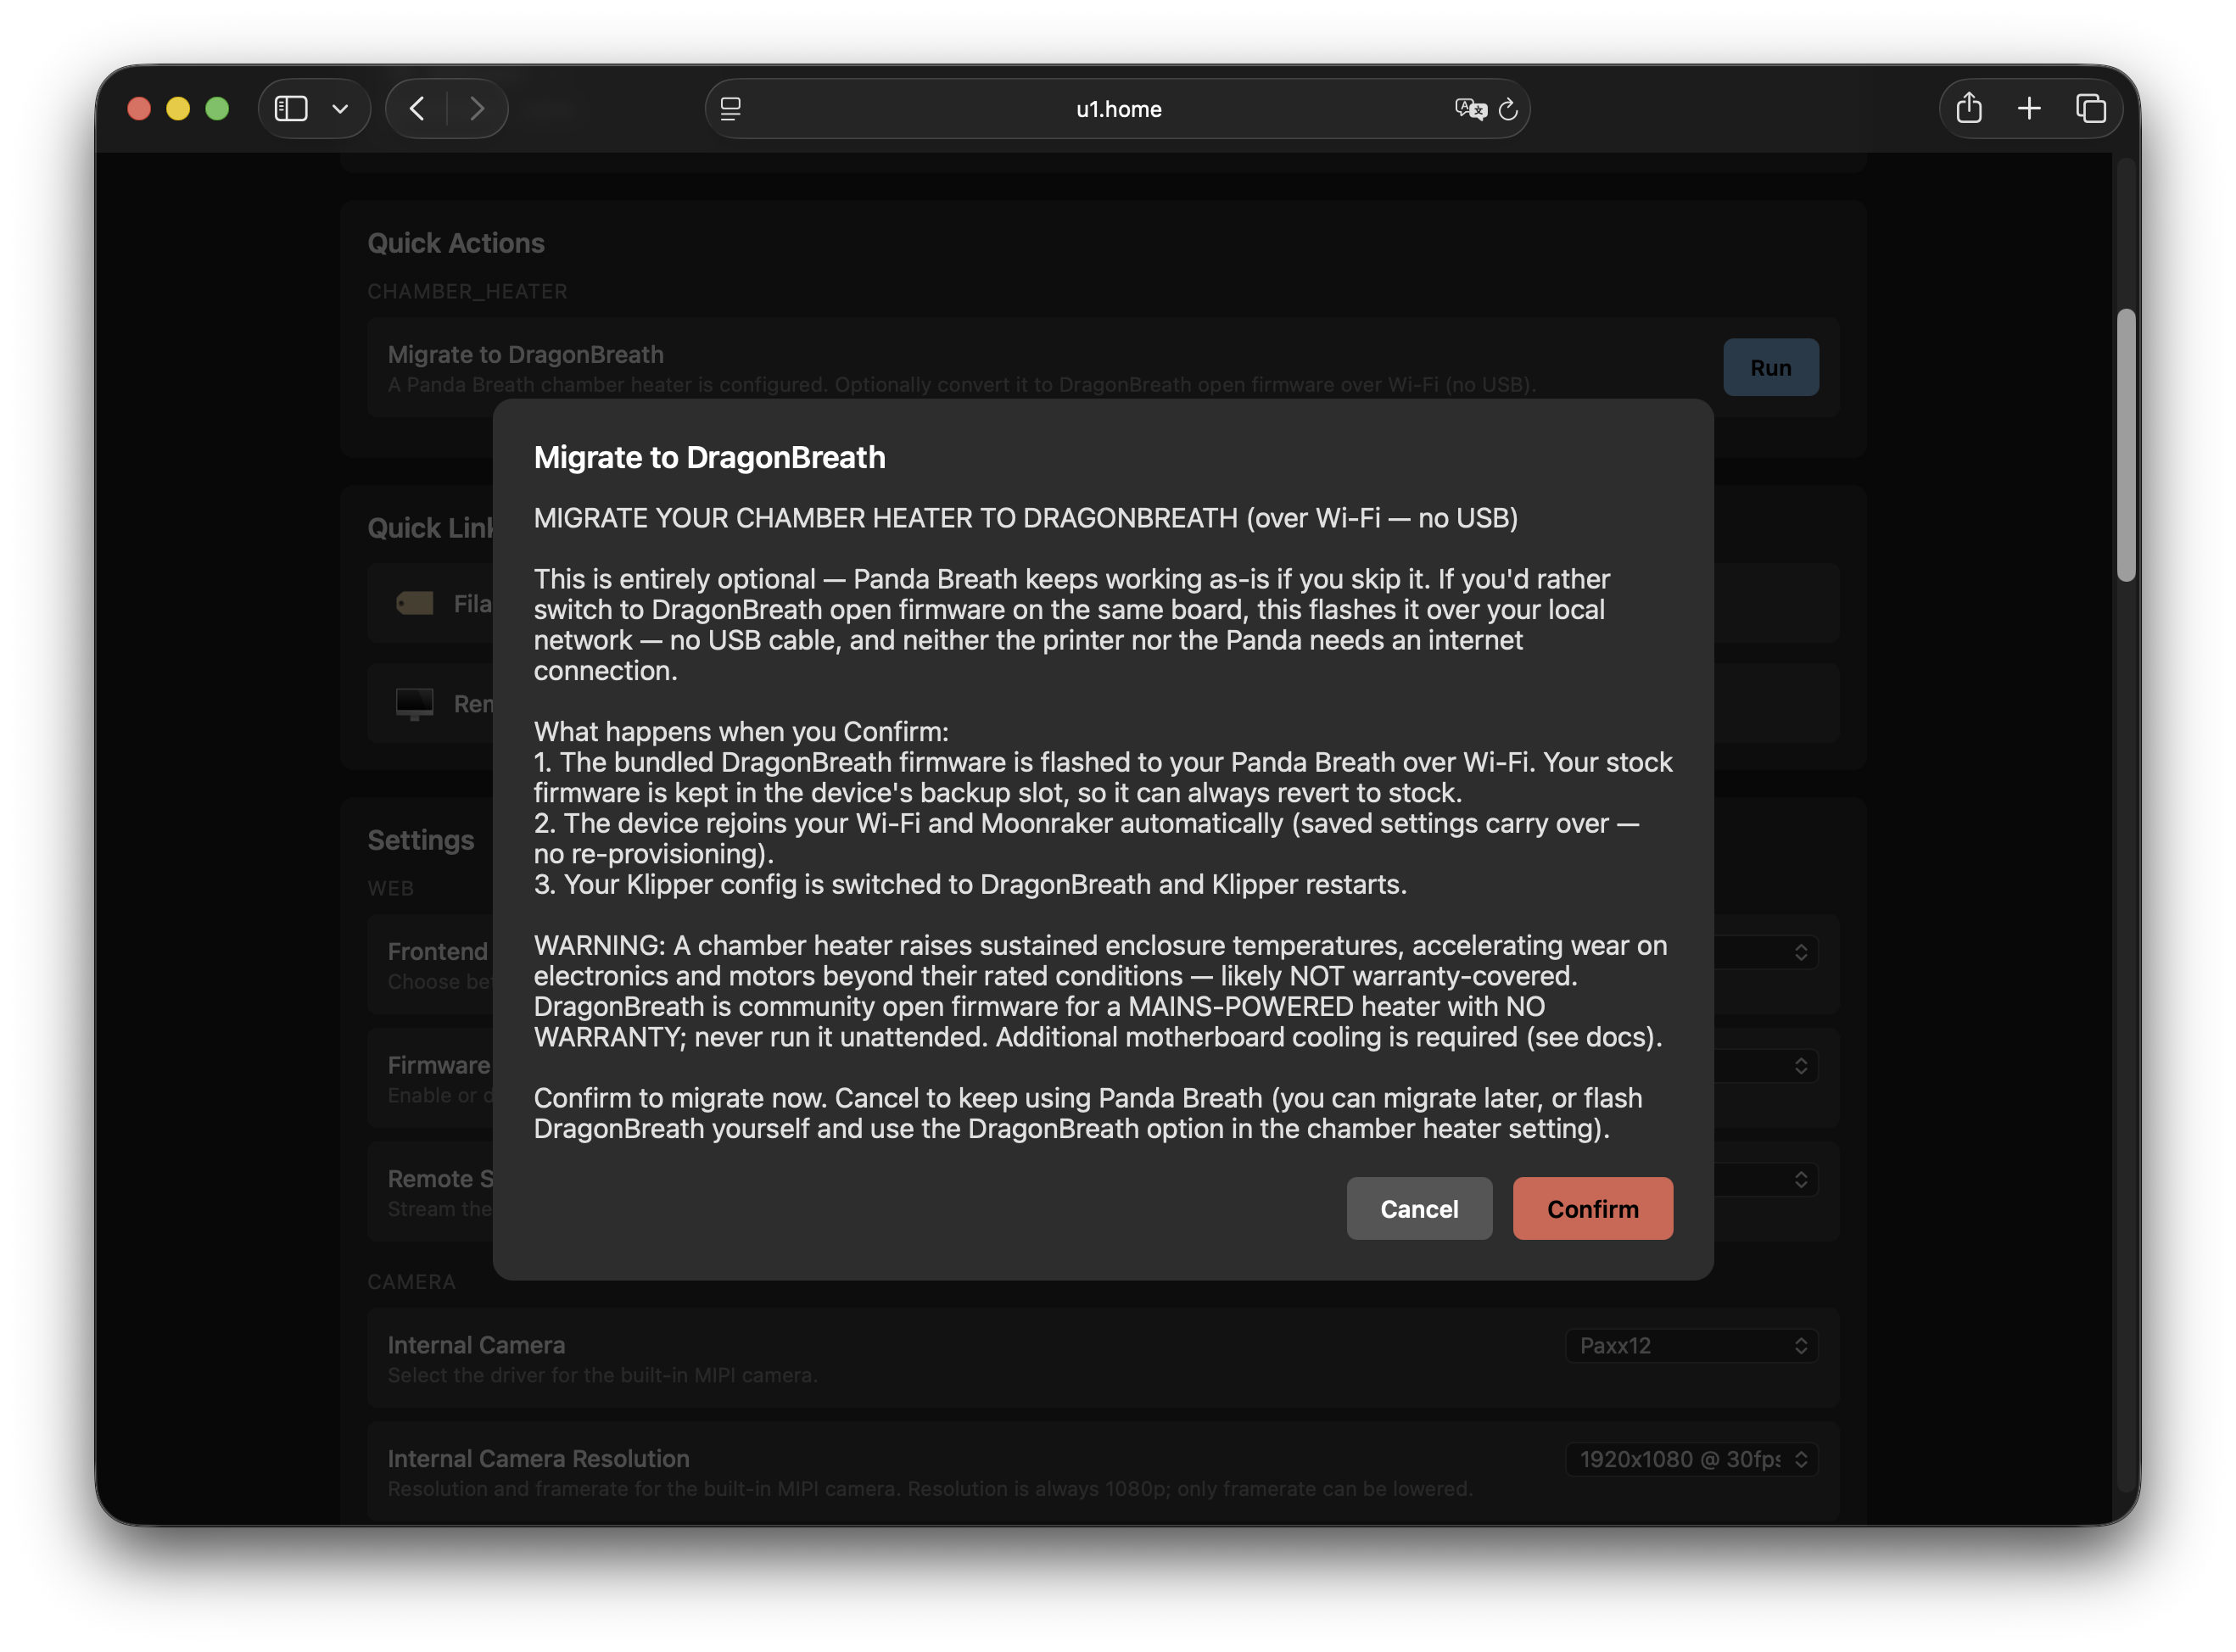Open the 1920x1080 @ 30fps resolution dropdown

point(1691,1459)
